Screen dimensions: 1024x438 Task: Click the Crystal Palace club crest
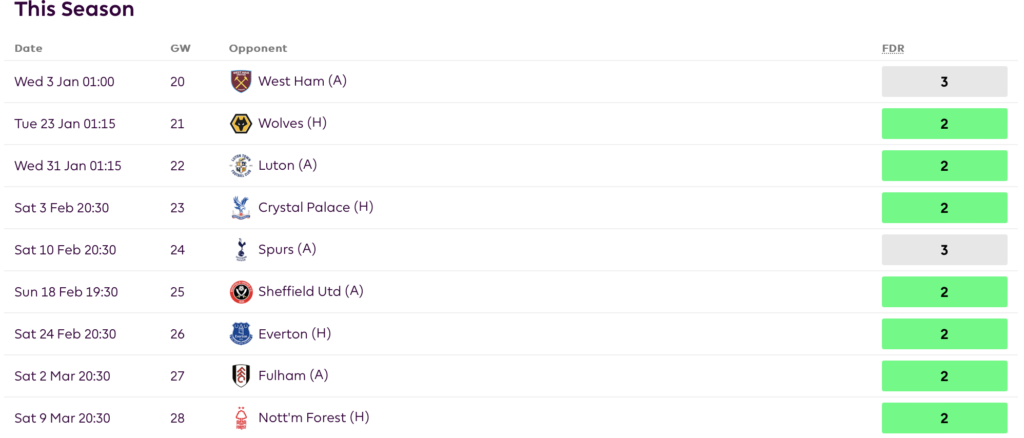241,208
